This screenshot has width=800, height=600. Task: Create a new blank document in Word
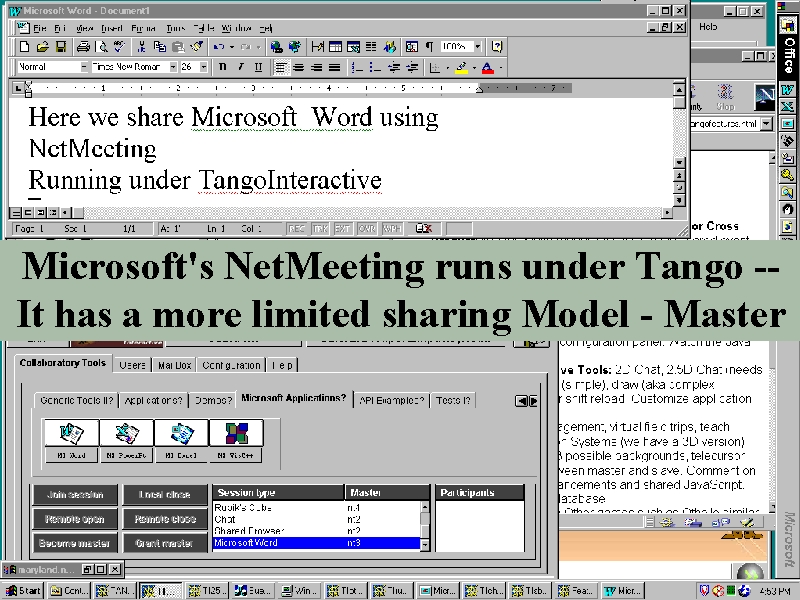point(24,47)
